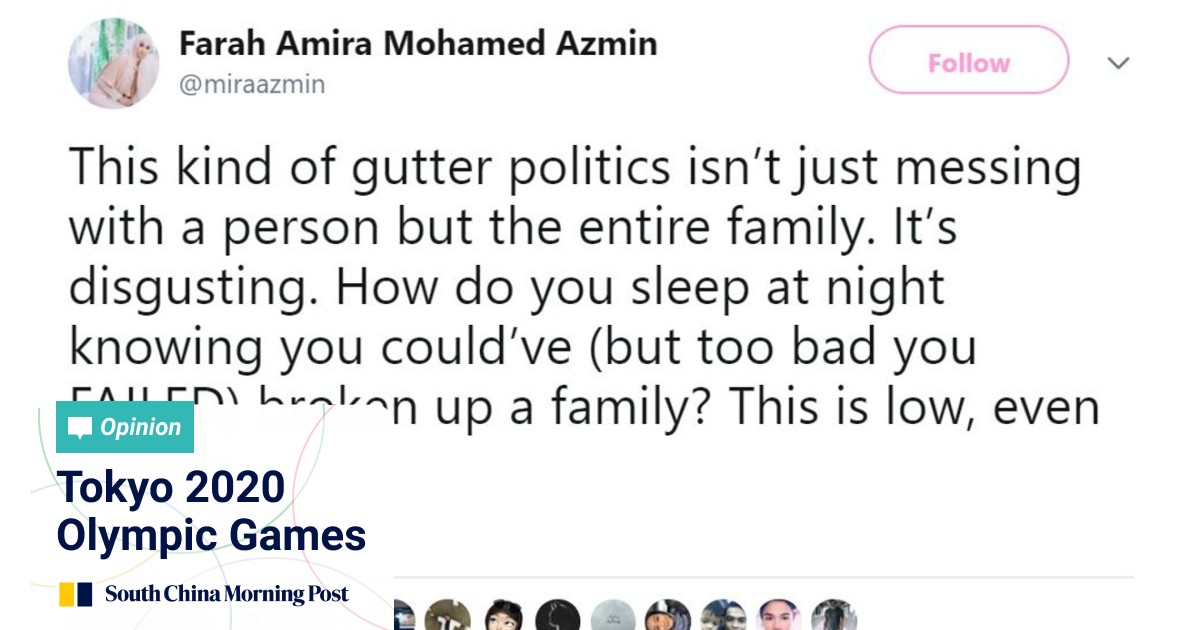This screenshot has width=1200, height=630.
Task: Open the first liker avatar in the row
Action: coord(404,615)
